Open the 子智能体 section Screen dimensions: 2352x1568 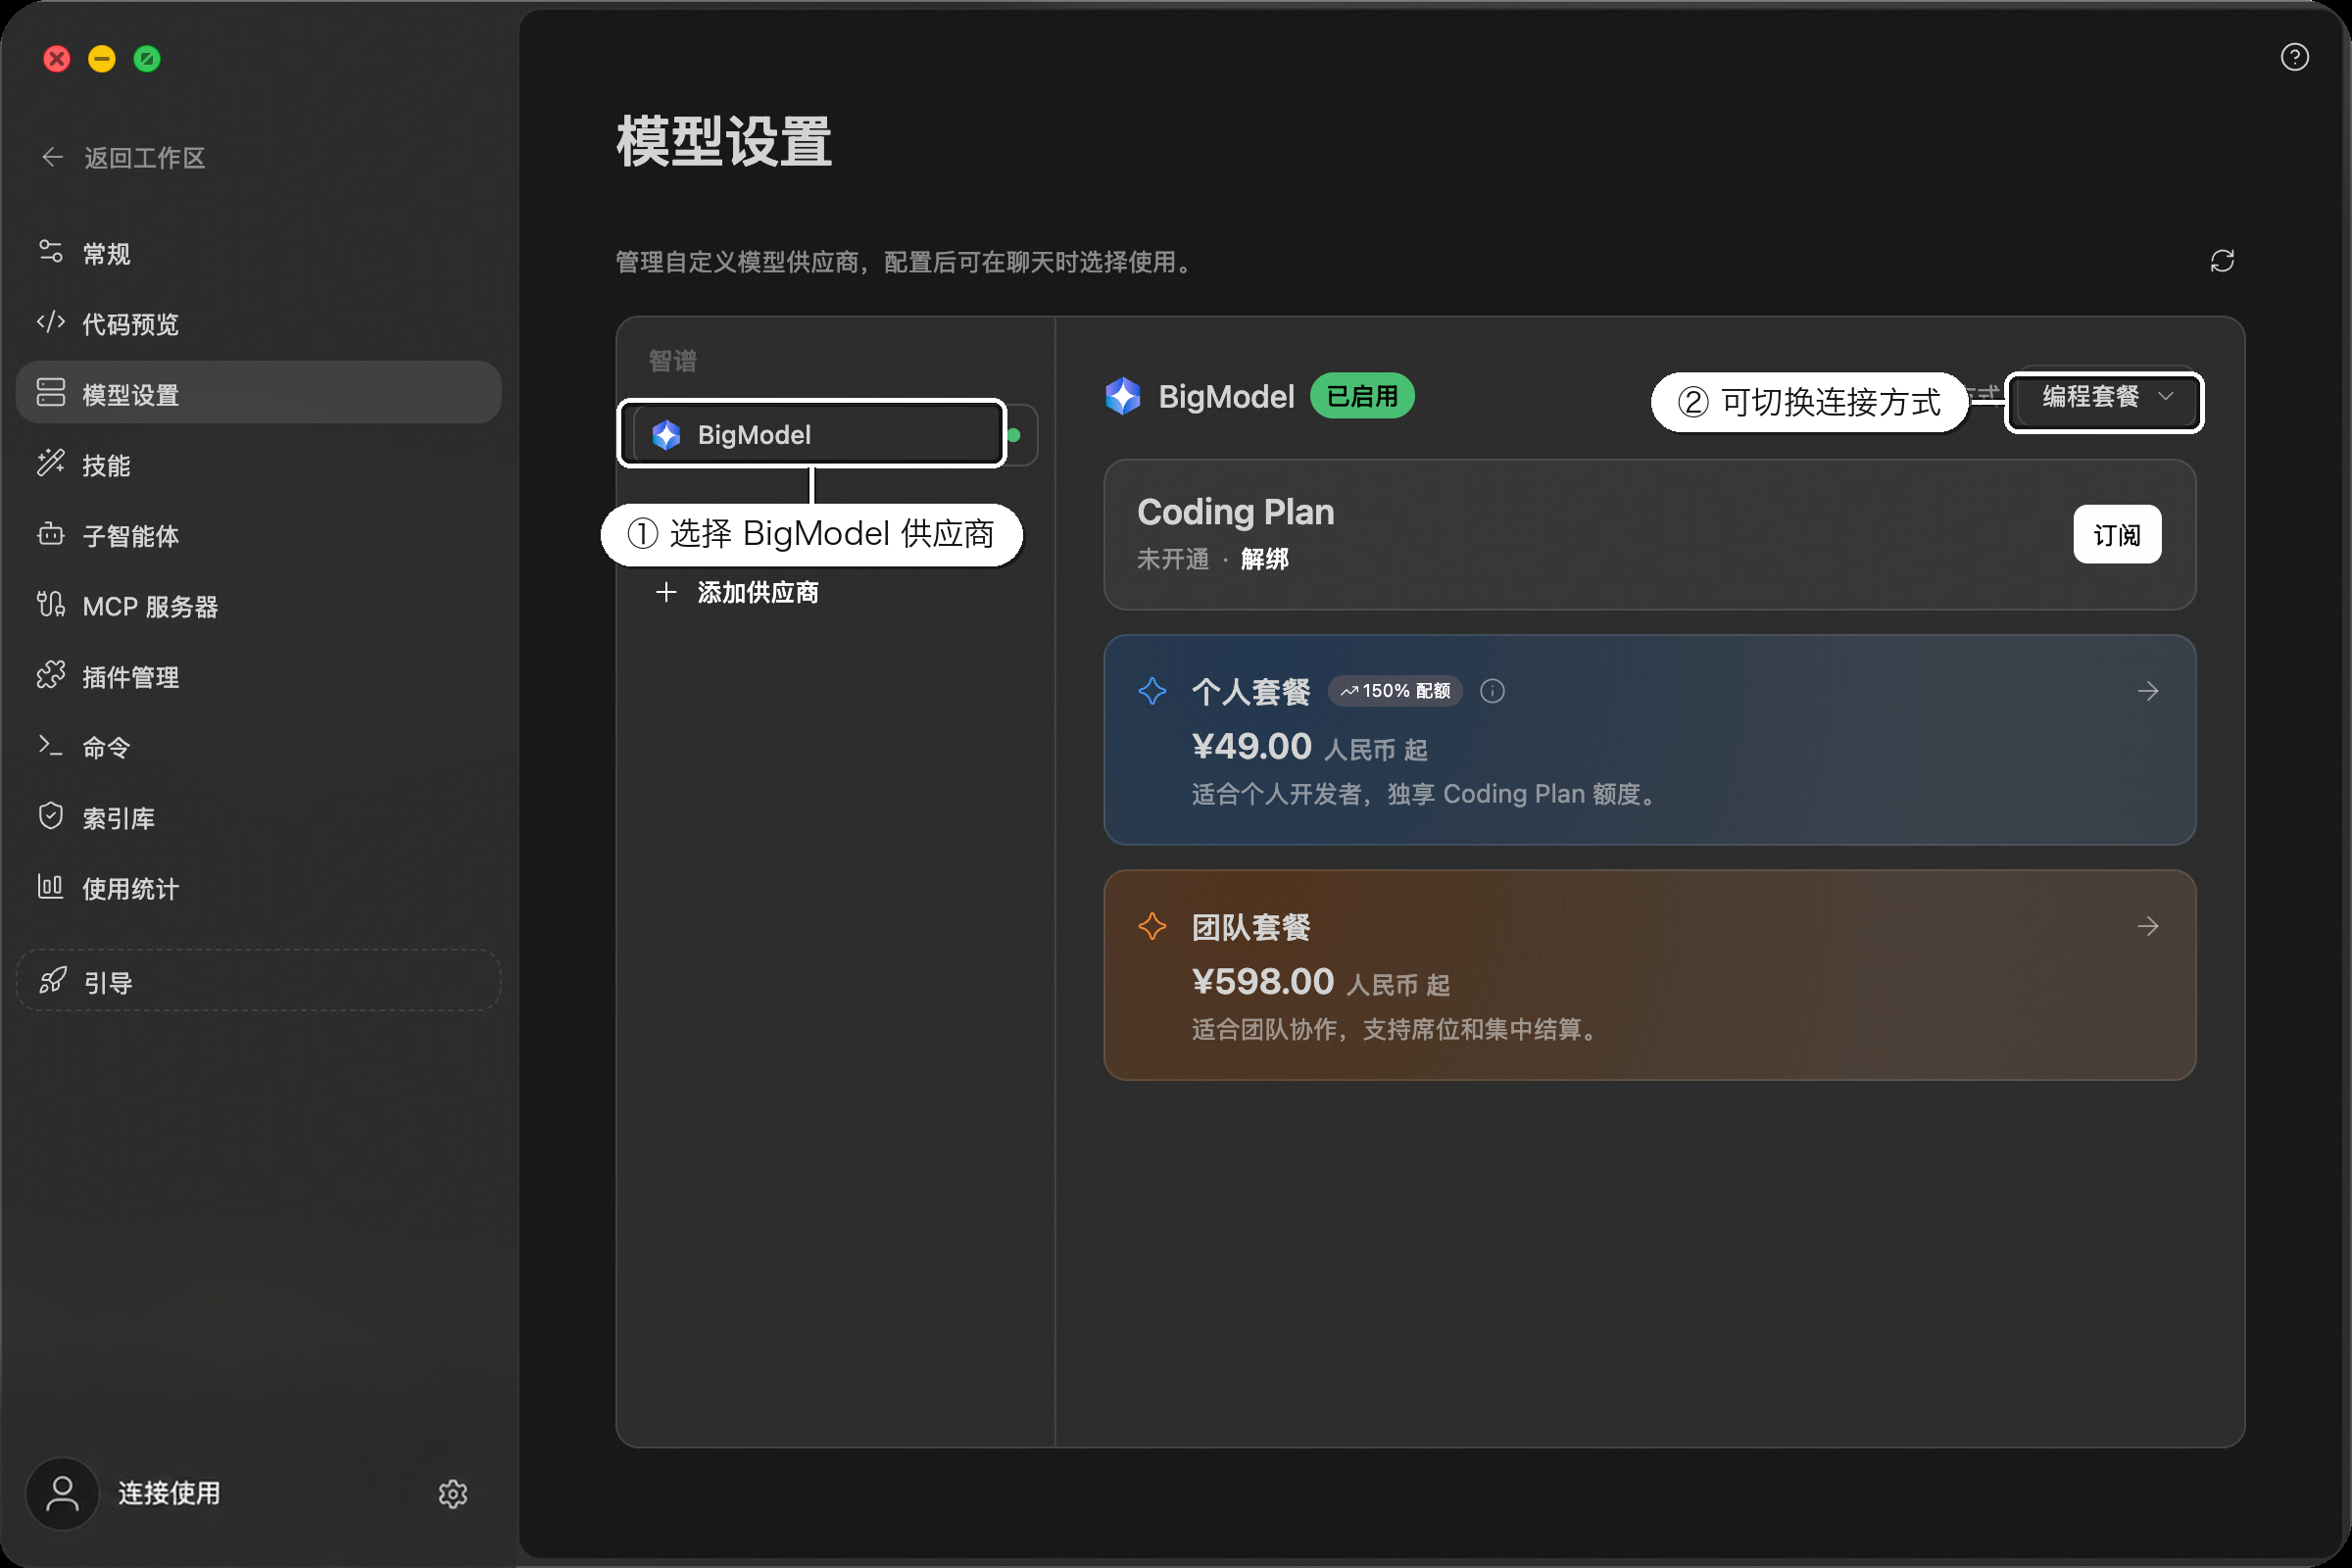(x=258, y=535)
